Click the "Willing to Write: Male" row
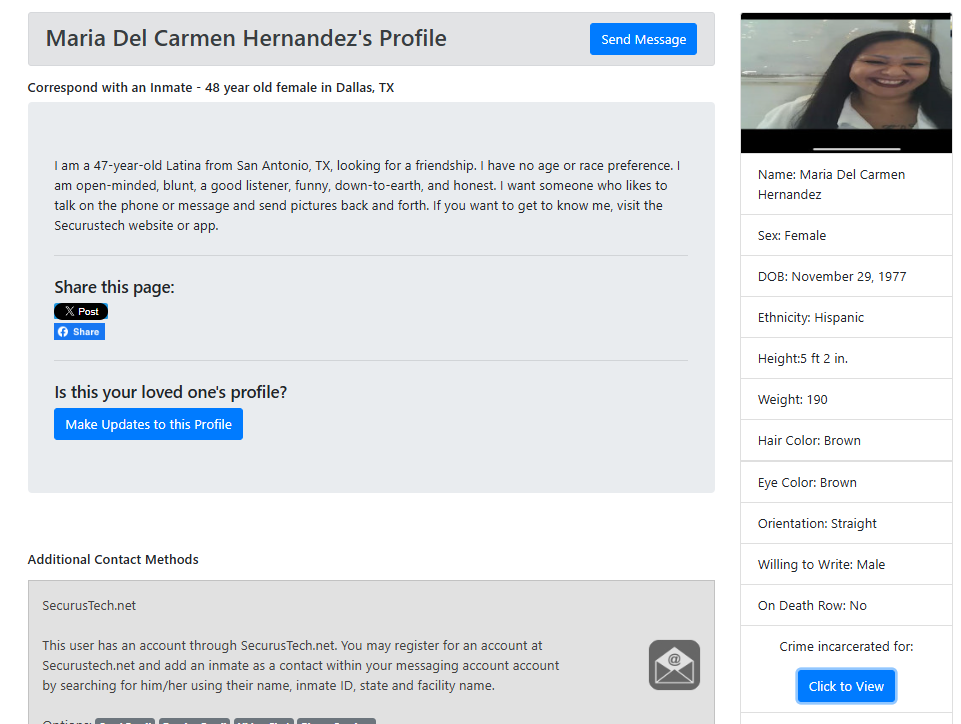This screenshot has width=961, height=724. point(846,565)
